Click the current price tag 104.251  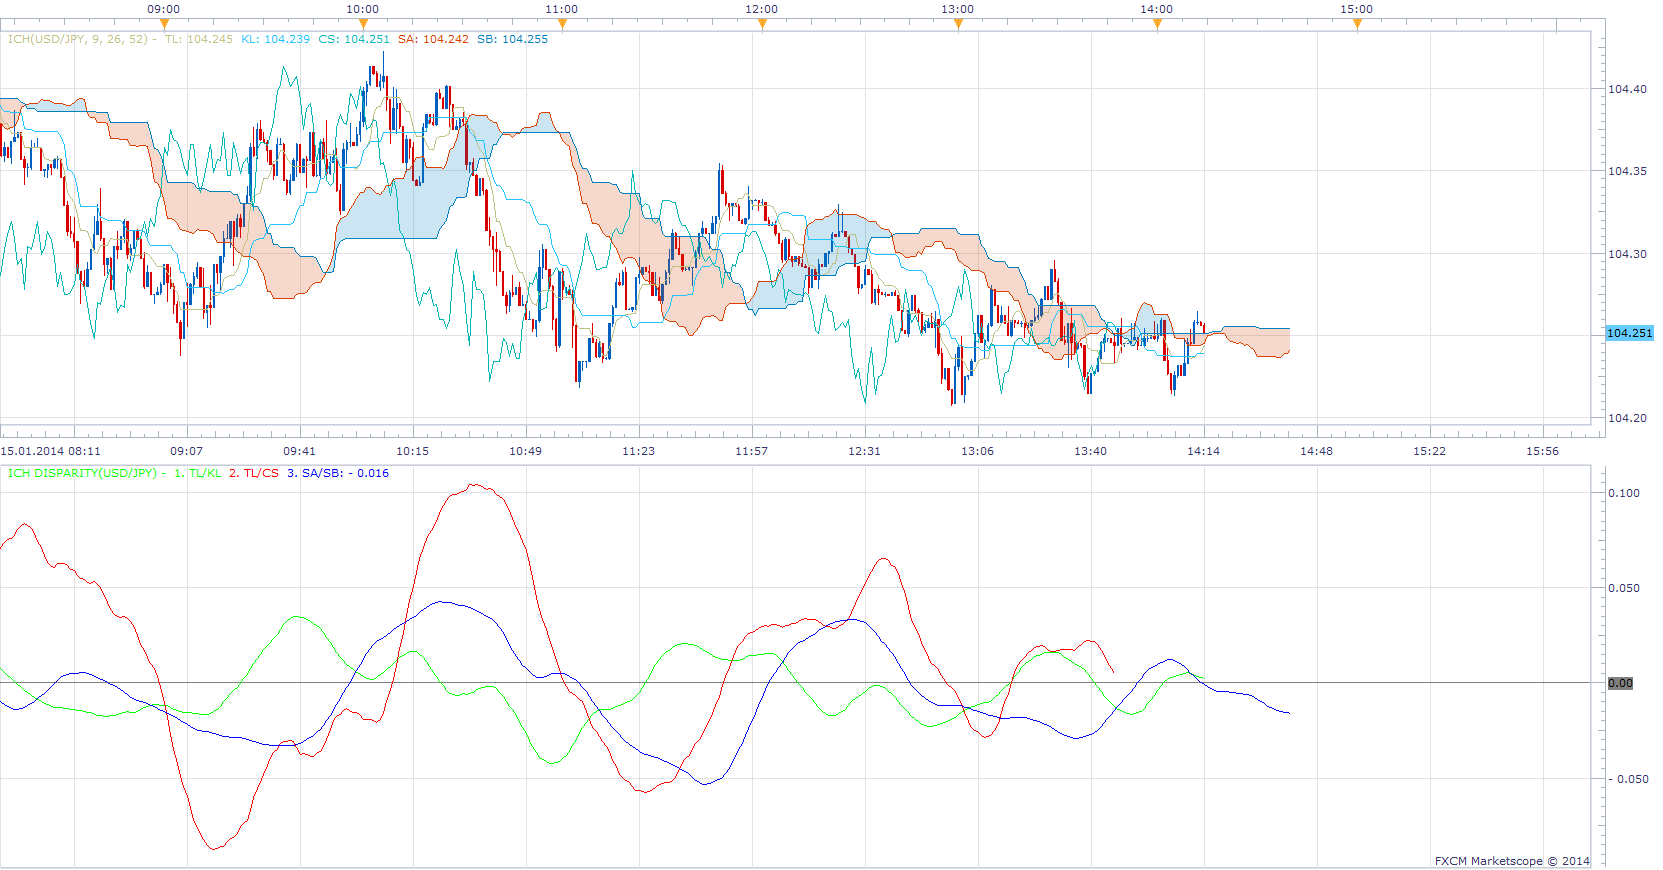1629,333
